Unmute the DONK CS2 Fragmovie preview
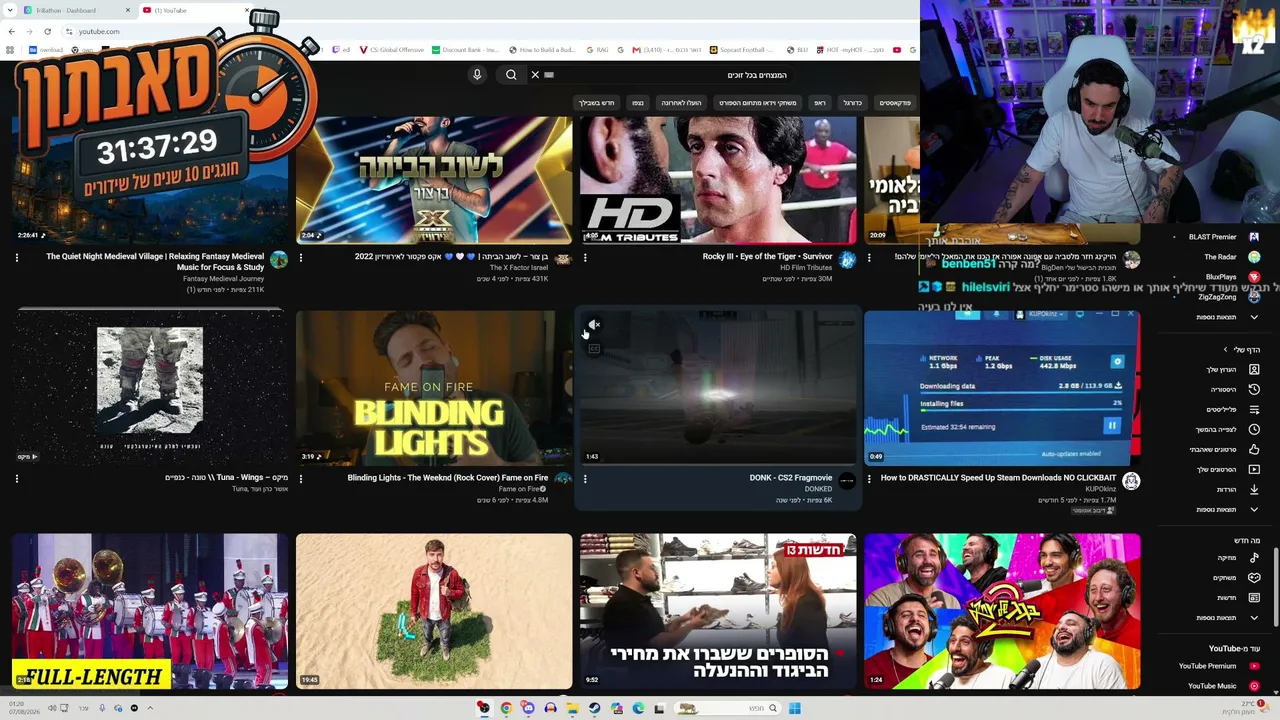The image size is (1280, 720). pos(594,325)
